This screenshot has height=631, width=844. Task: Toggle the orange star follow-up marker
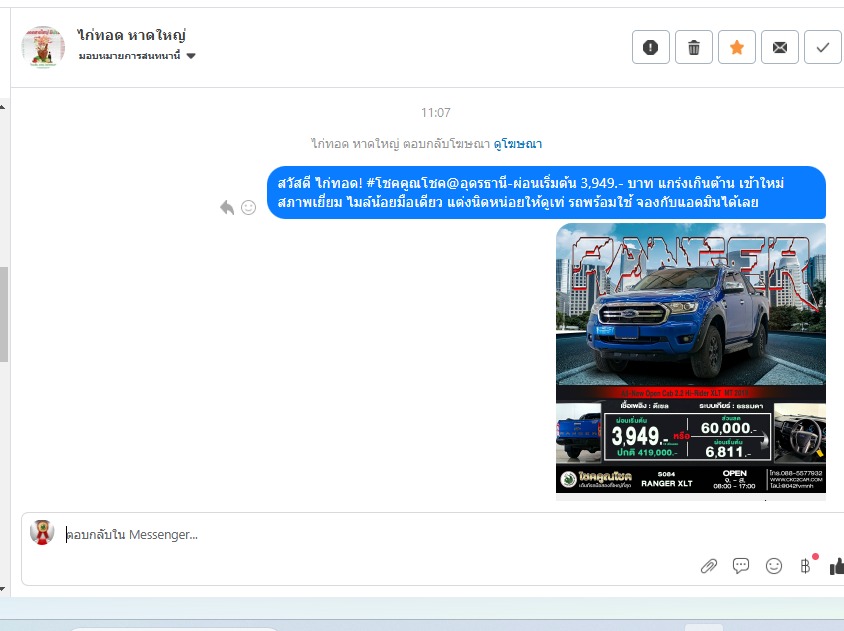coord(737,47)
